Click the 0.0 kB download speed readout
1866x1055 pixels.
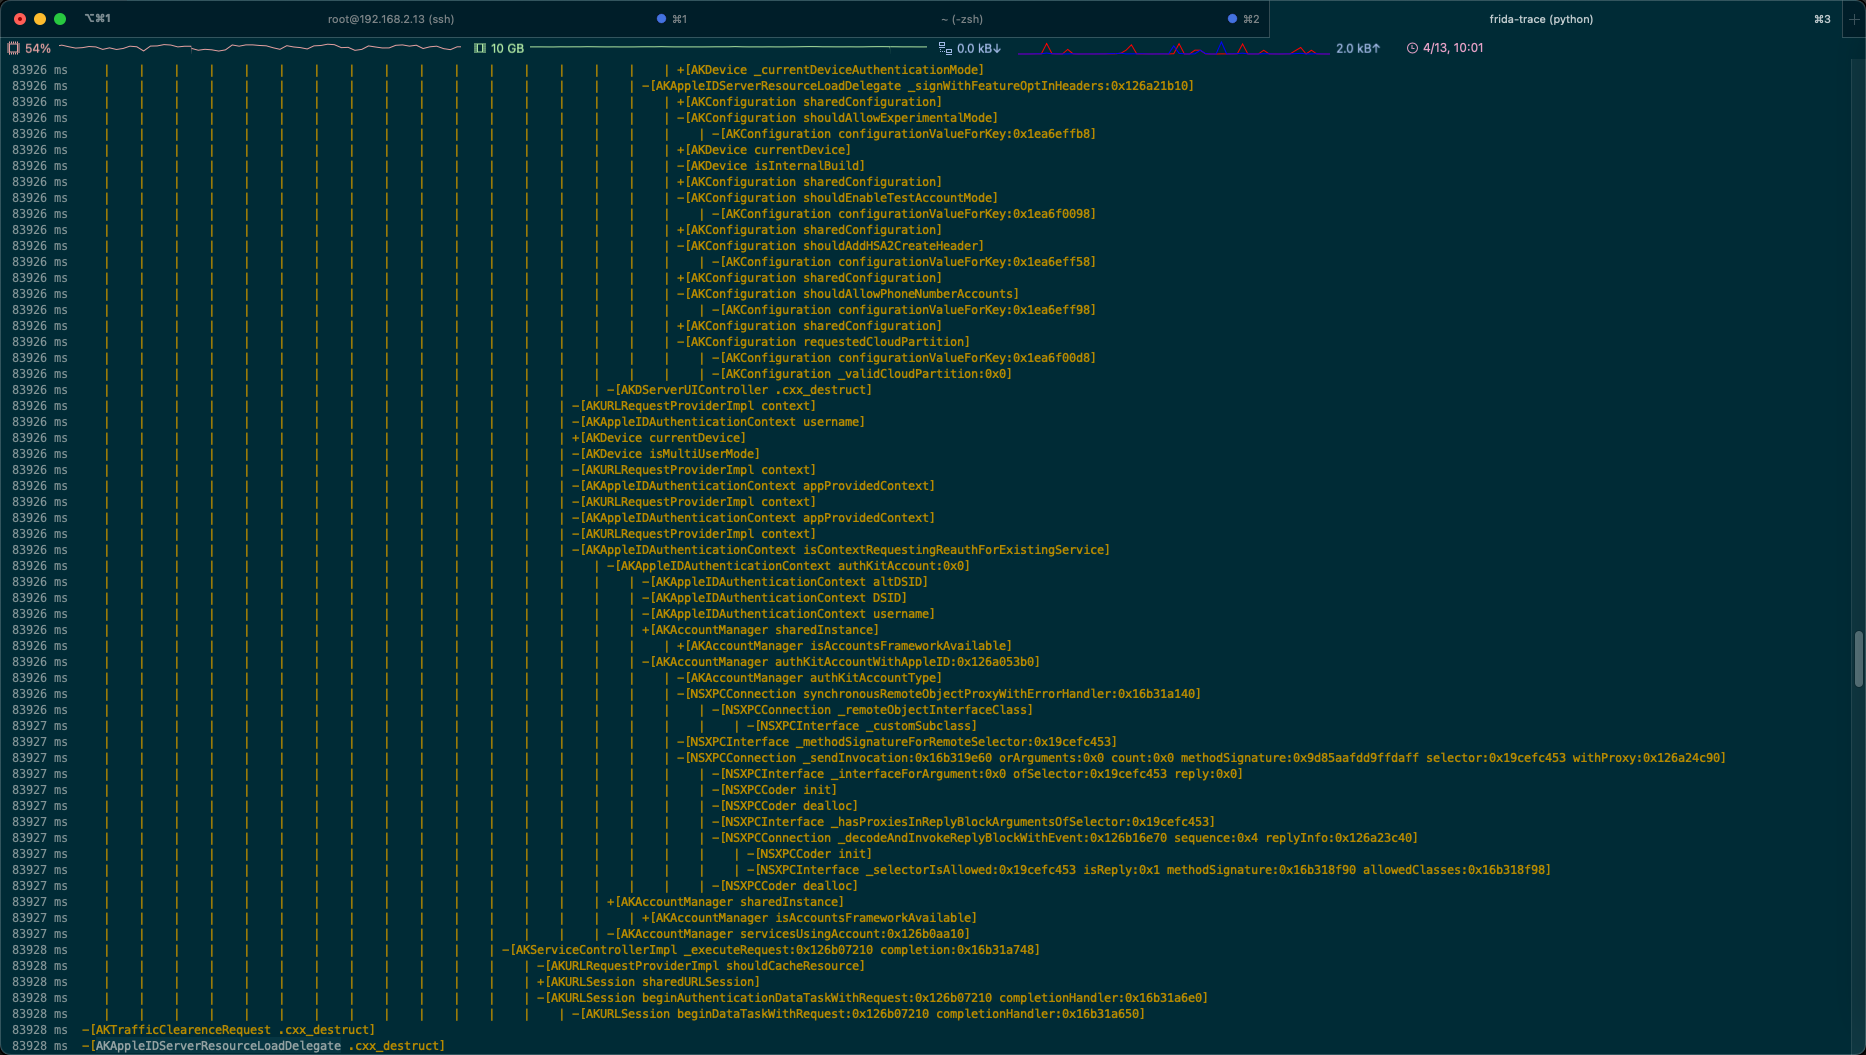[979, 48]
